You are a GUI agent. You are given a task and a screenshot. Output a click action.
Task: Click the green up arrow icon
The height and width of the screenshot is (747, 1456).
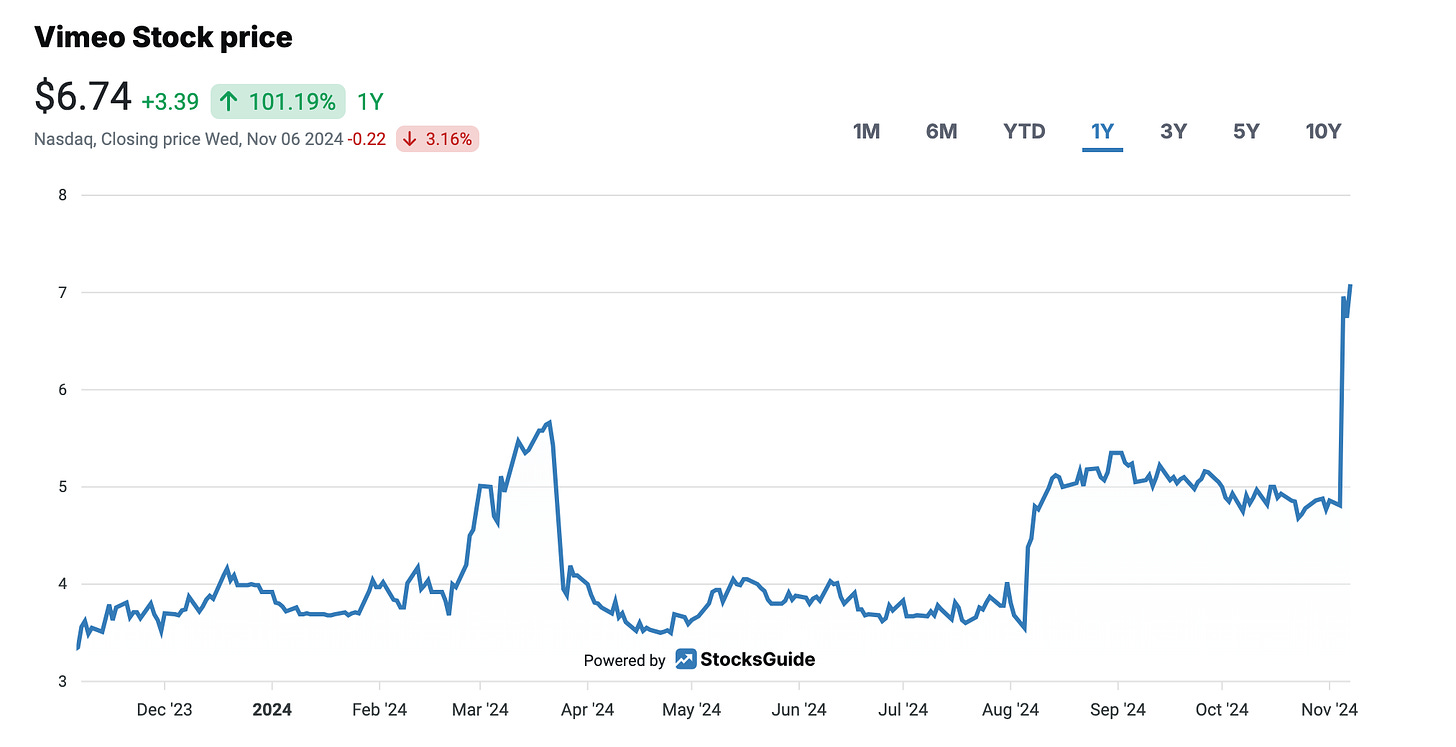pyautogui.click(x=228, y=101)
